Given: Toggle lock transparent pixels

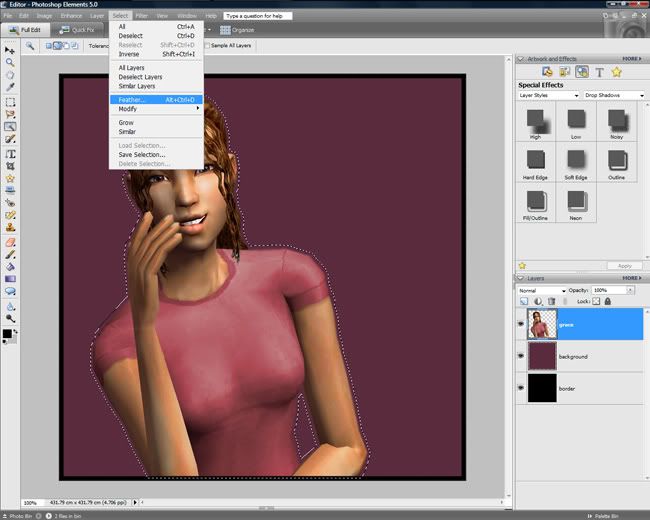Looking at the screenshot, I should [x=596, y=301].
